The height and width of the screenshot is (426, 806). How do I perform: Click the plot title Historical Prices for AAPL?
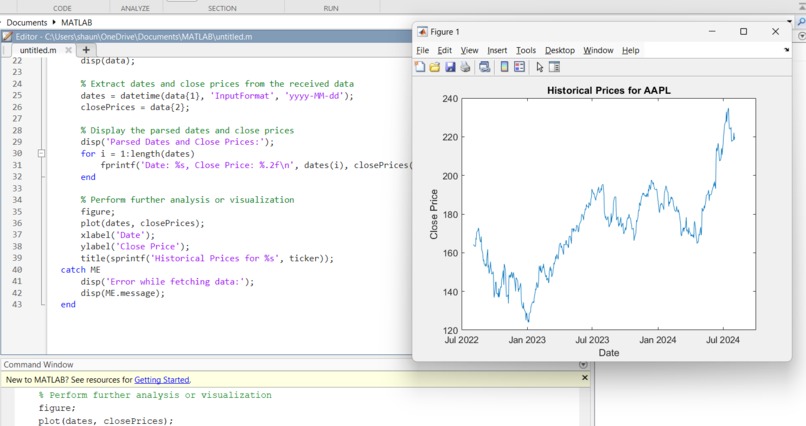point(609,90)
